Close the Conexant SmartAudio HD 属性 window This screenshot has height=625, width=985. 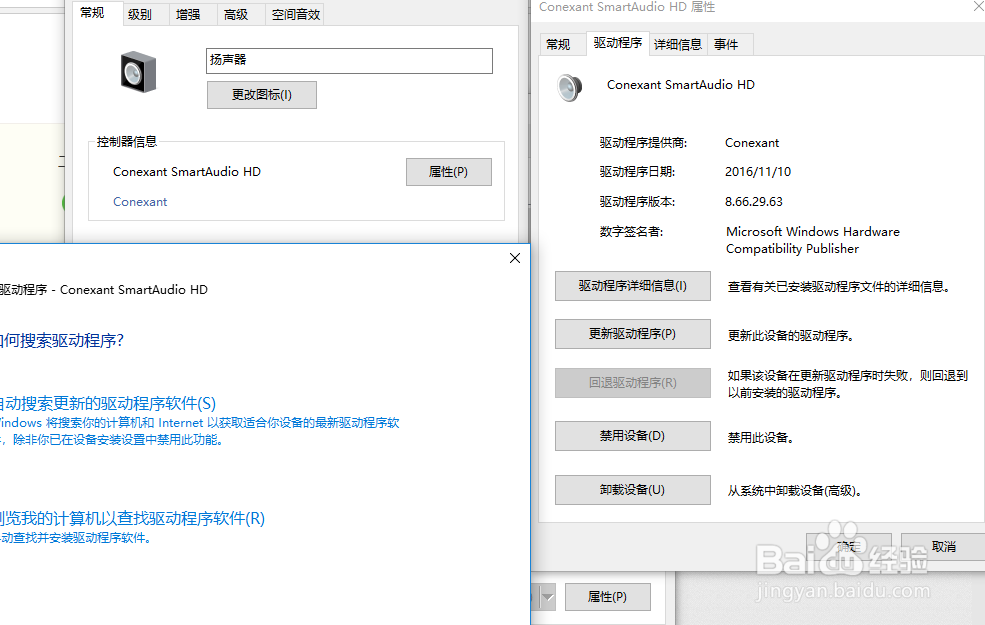(x=978, y=6)
